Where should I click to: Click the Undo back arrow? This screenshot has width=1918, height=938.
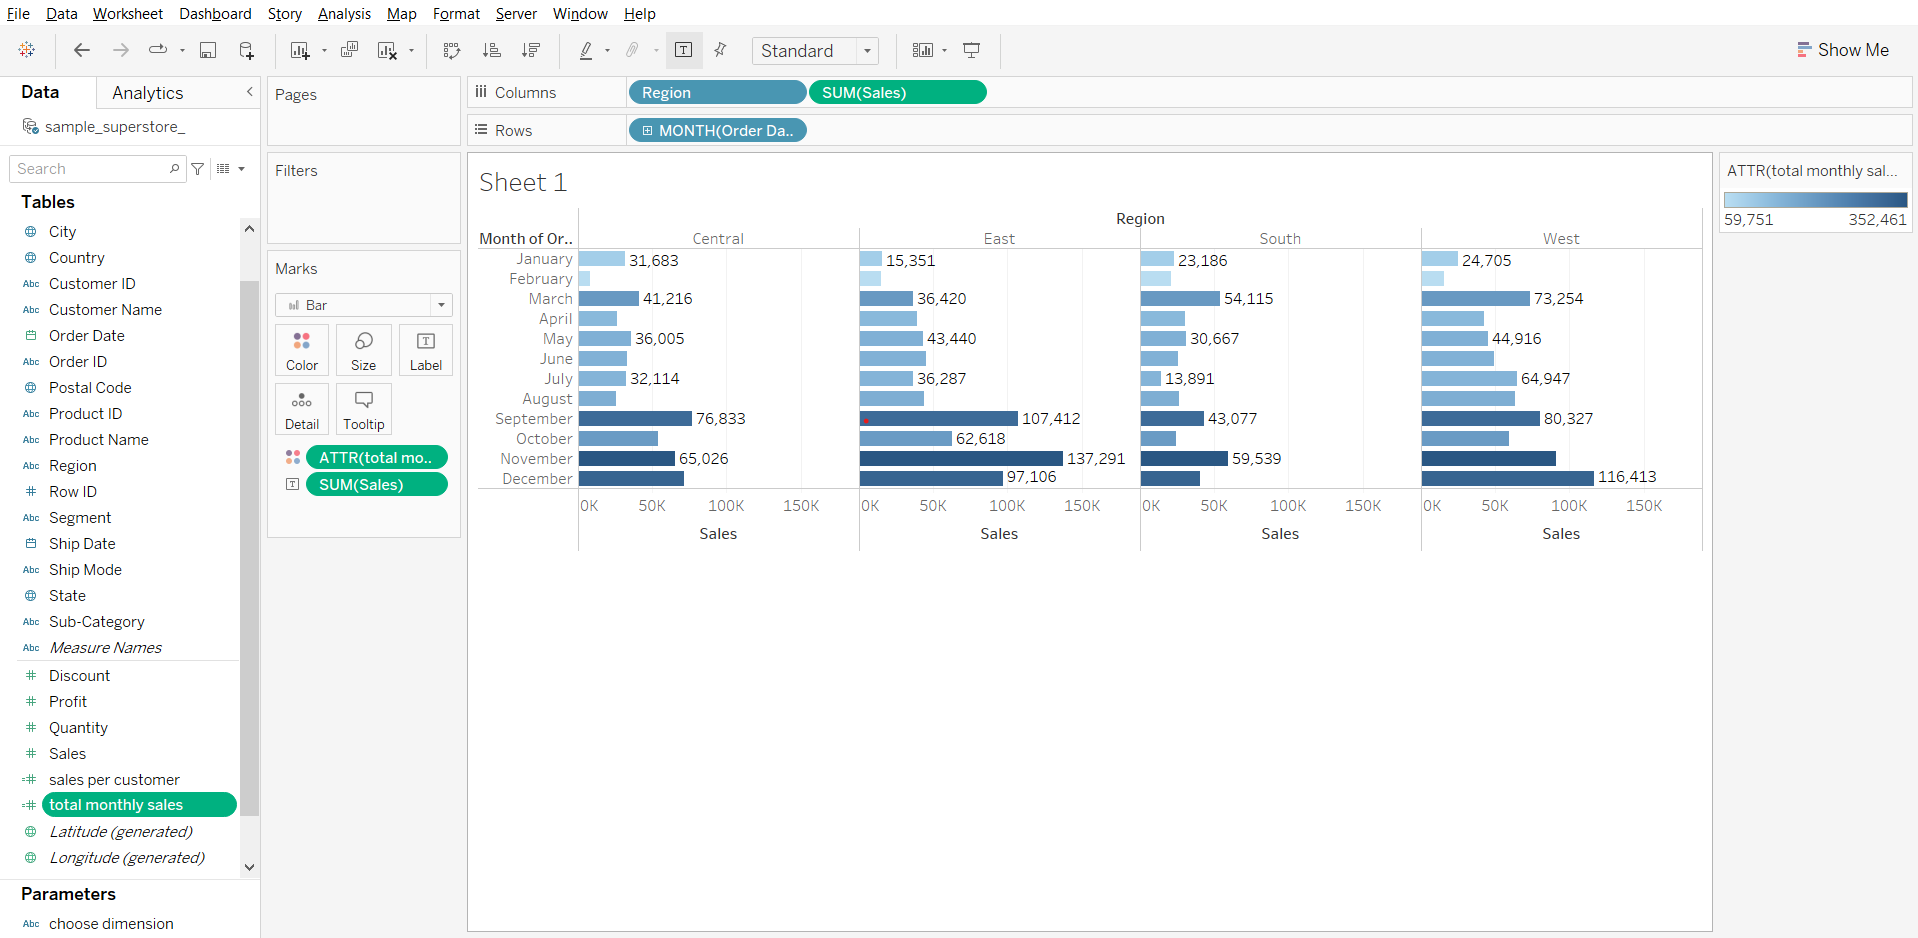tap(82, 50)
